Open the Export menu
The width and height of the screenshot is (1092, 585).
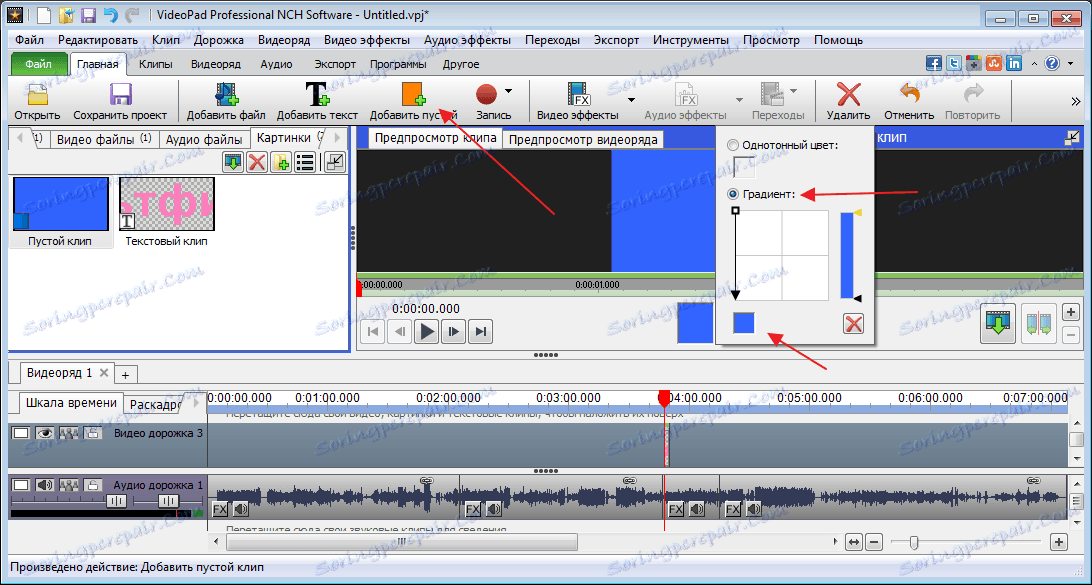click(616, 40)
